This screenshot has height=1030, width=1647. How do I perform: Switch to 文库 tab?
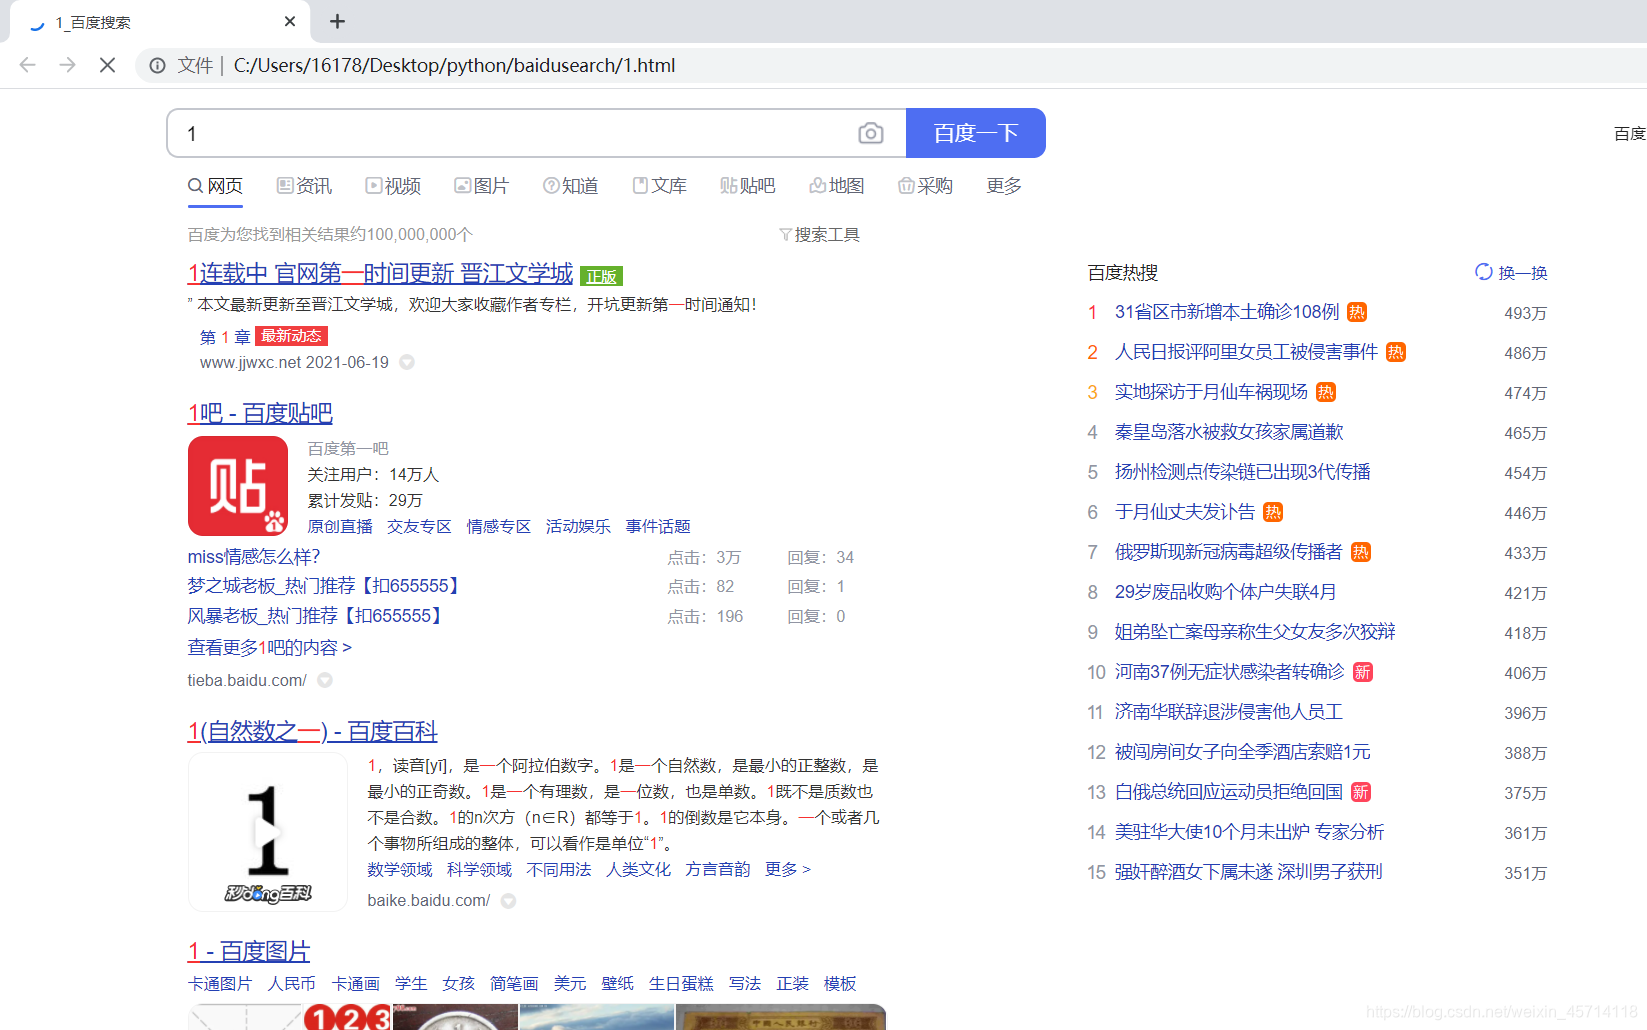point(659,186)
